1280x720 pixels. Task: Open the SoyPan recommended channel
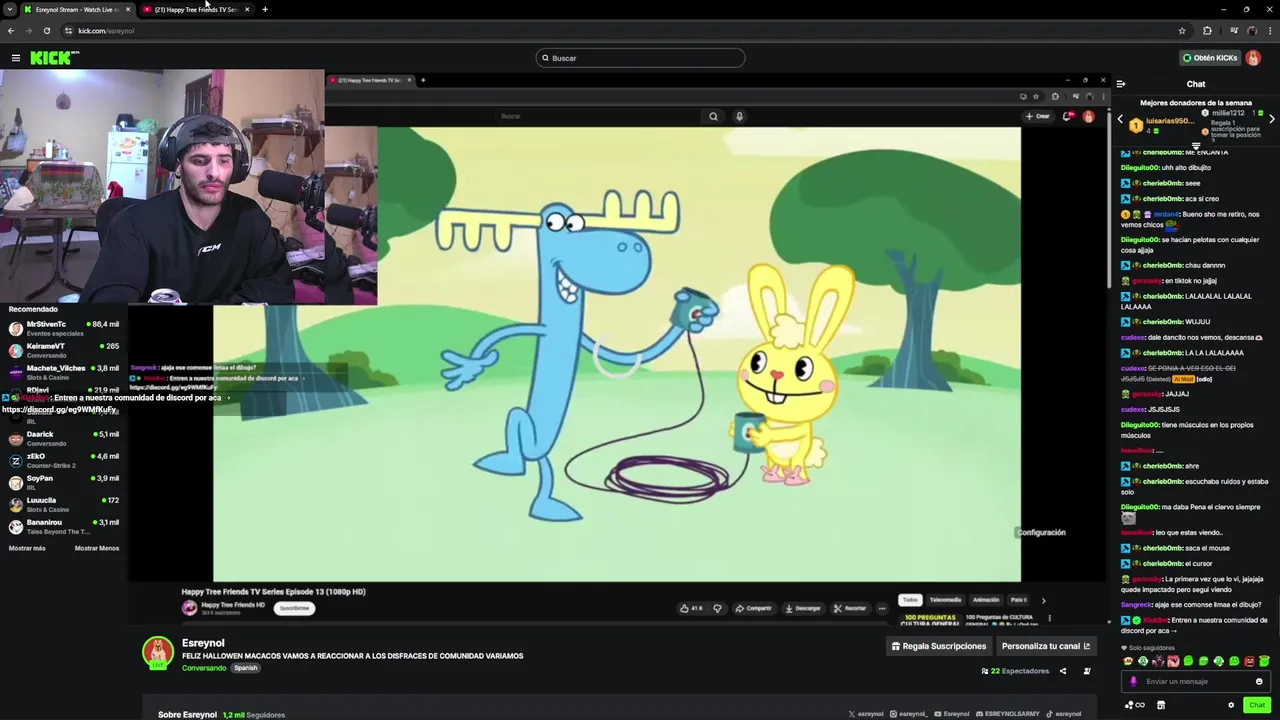pos(64,482)
